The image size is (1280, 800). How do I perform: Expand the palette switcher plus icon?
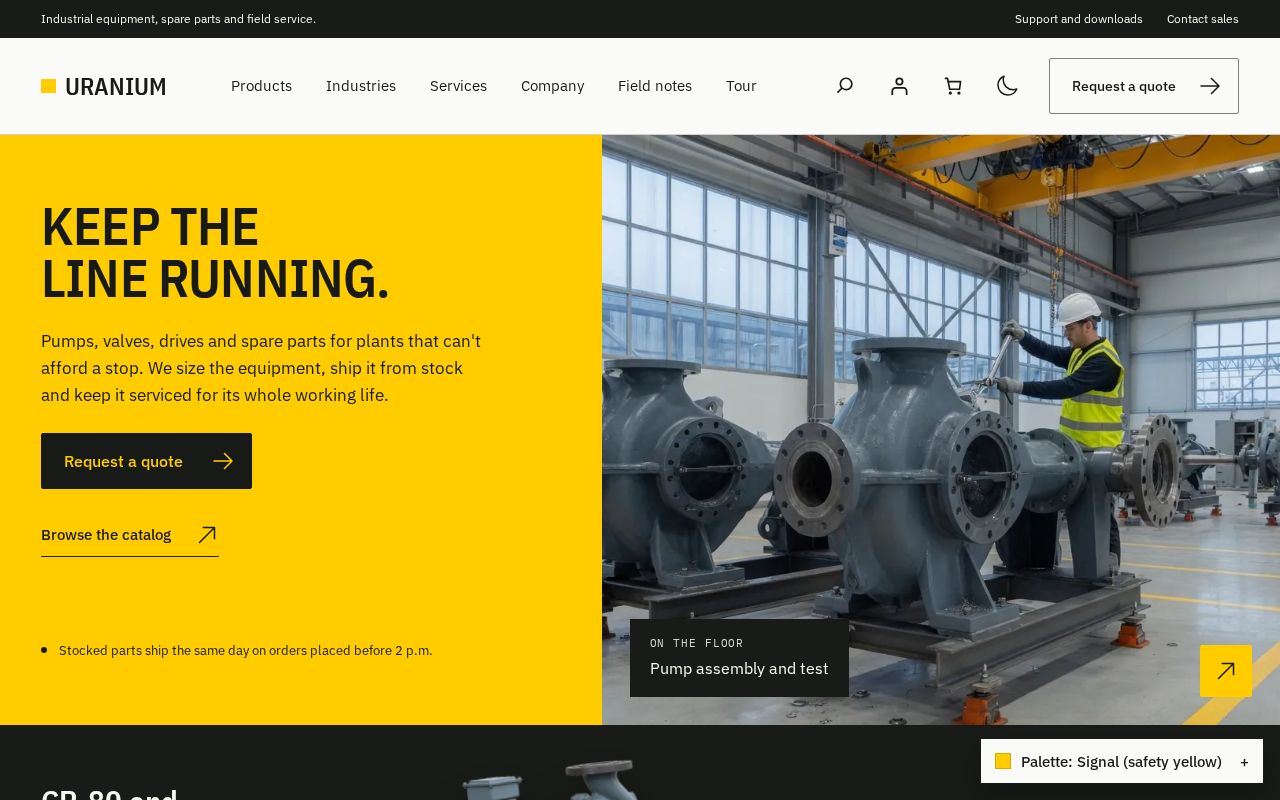[1244, 762]
